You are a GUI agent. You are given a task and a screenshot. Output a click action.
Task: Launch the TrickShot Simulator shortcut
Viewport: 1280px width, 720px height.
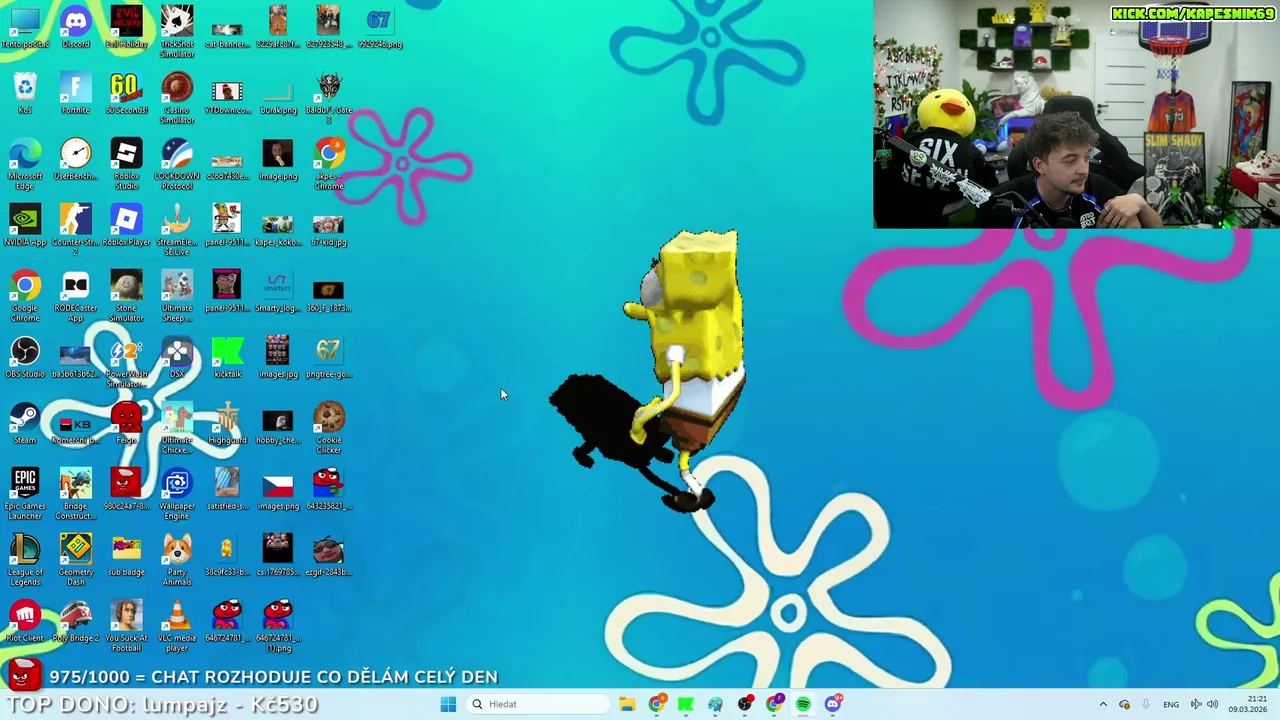coord(177,32)
